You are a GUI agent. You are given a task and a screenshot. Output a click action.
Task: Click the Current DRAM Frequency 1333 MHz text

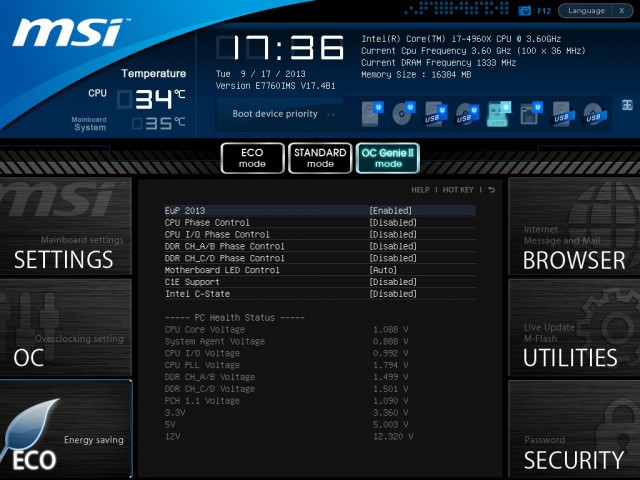pyautogui.click(x=438, y=63)
